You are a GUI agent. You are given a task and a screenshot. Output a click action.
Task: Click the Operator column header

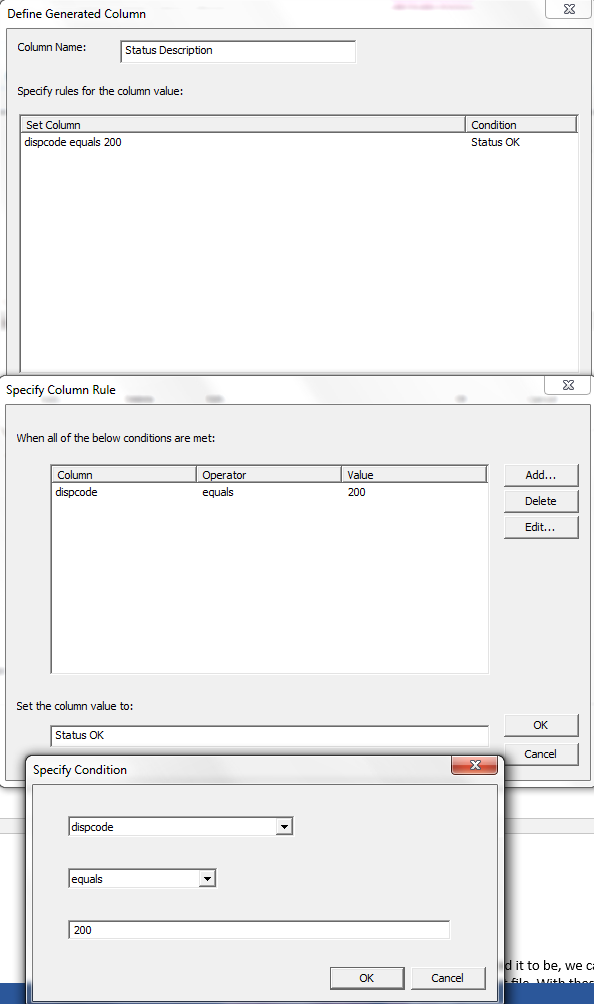268,474
